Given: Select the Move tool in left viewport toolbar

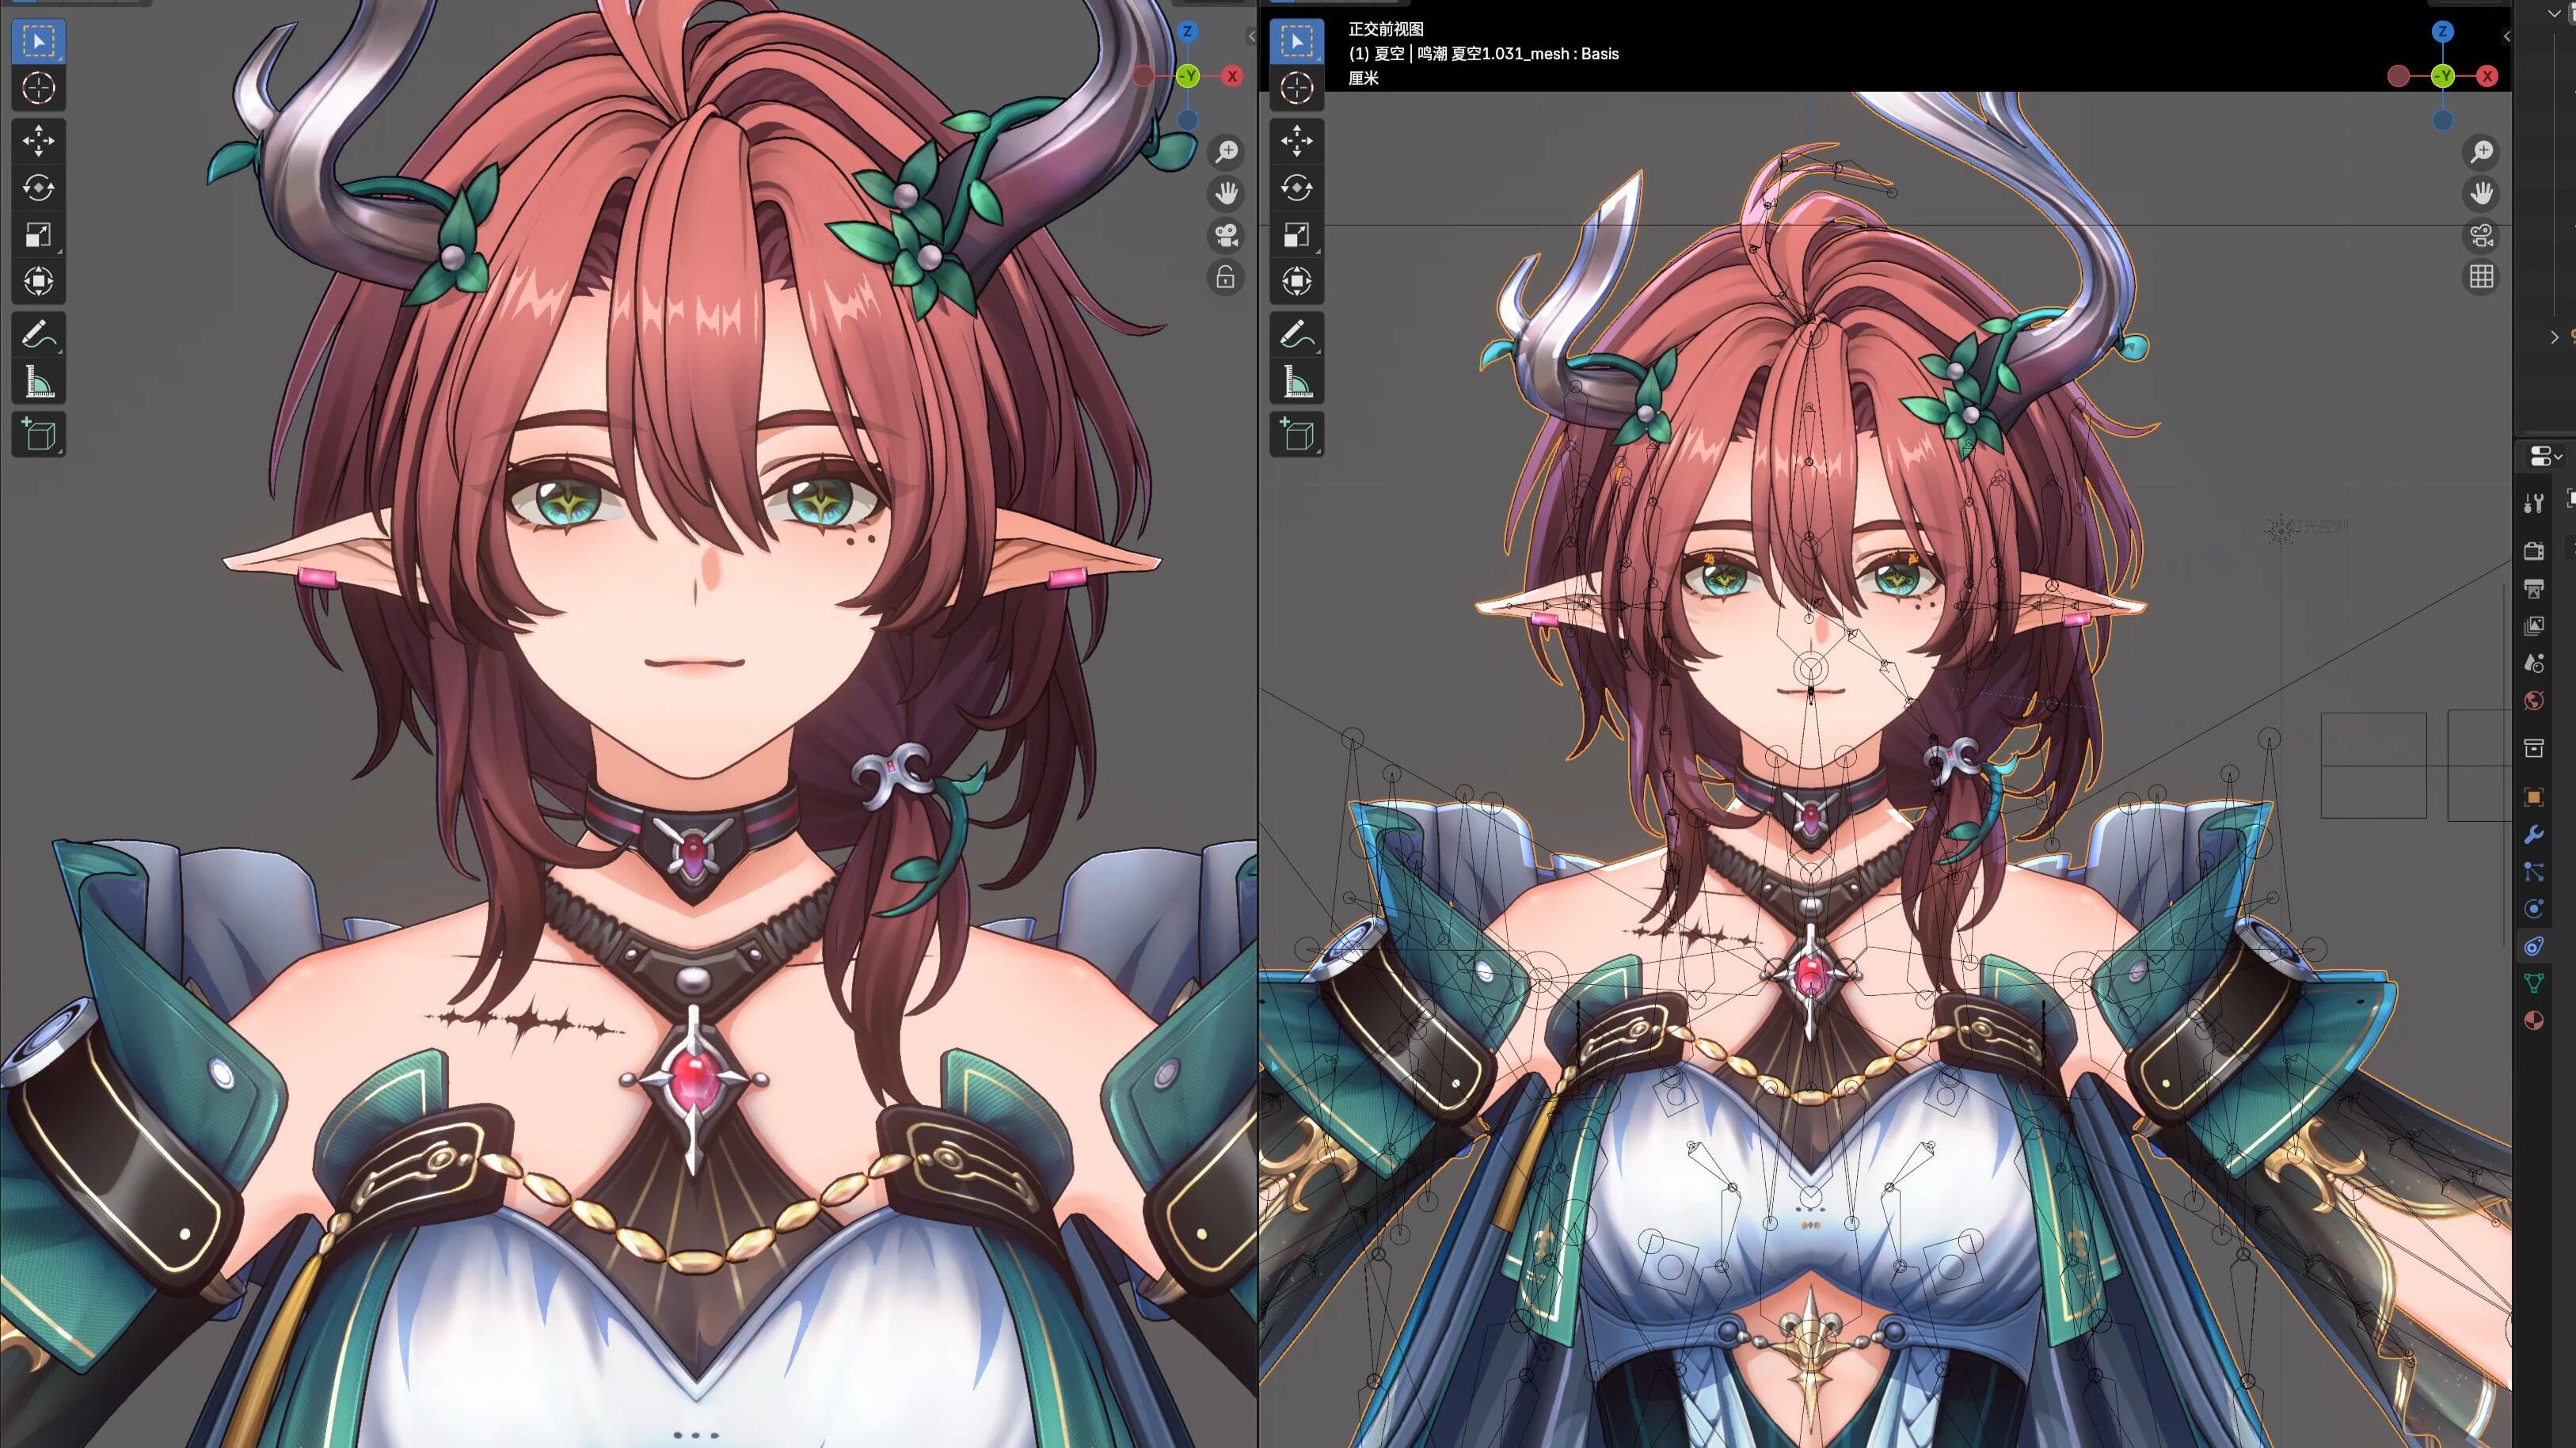Looking at the screenshot, I should click(38, 141).
